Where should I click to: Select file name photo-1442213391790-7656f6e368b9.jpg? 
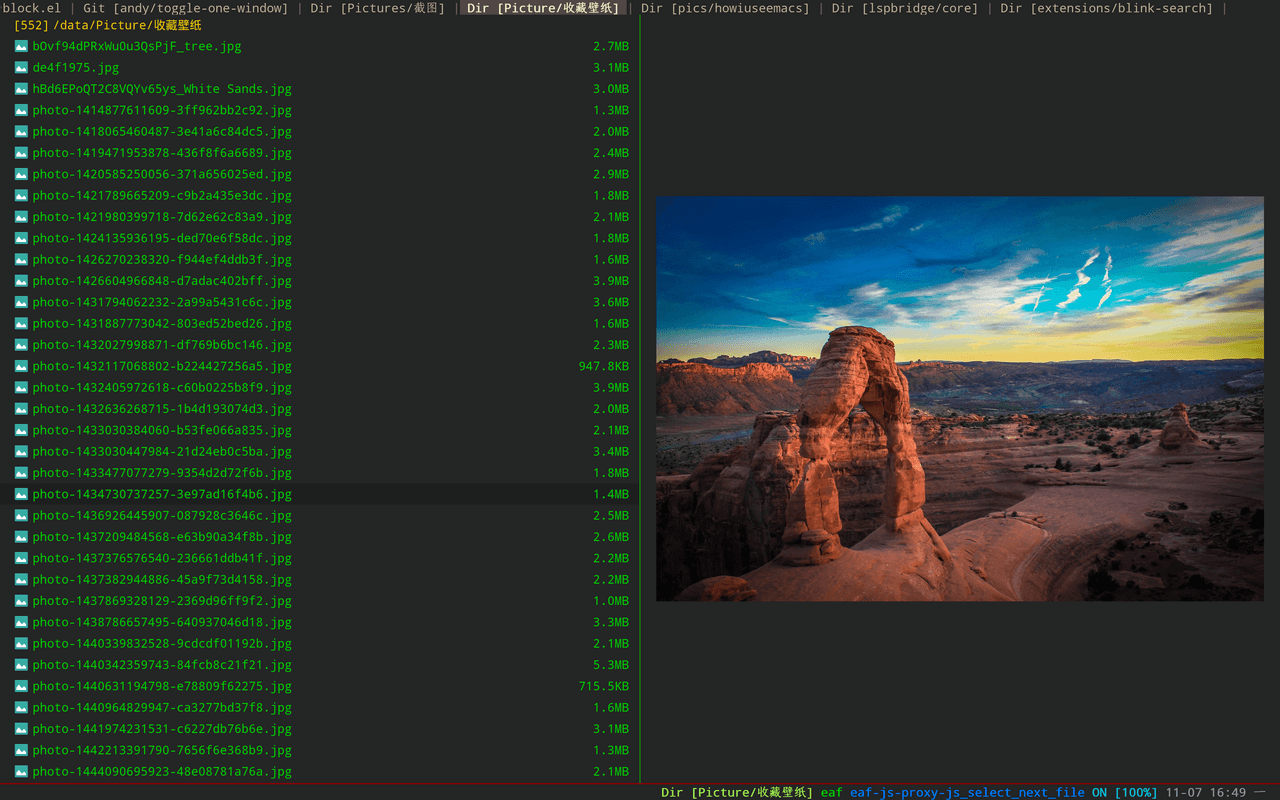162,751
